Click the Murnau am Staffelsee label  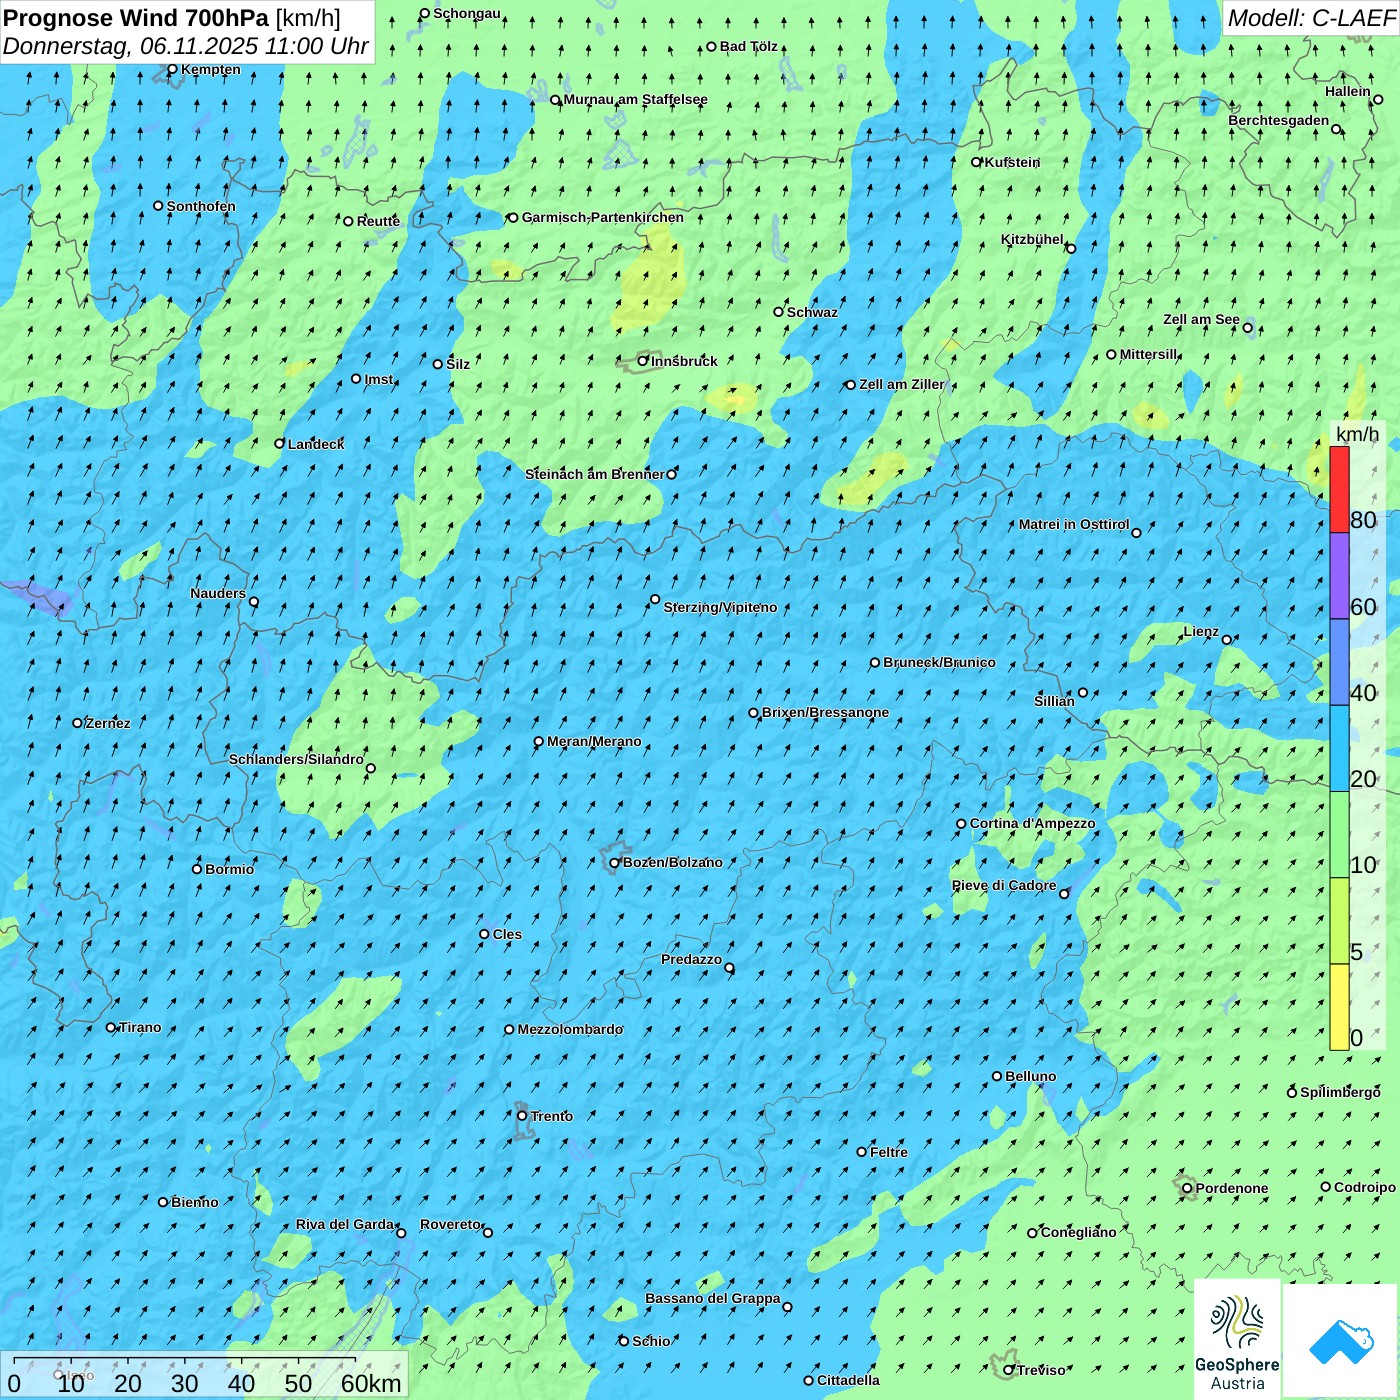[635, 99]
